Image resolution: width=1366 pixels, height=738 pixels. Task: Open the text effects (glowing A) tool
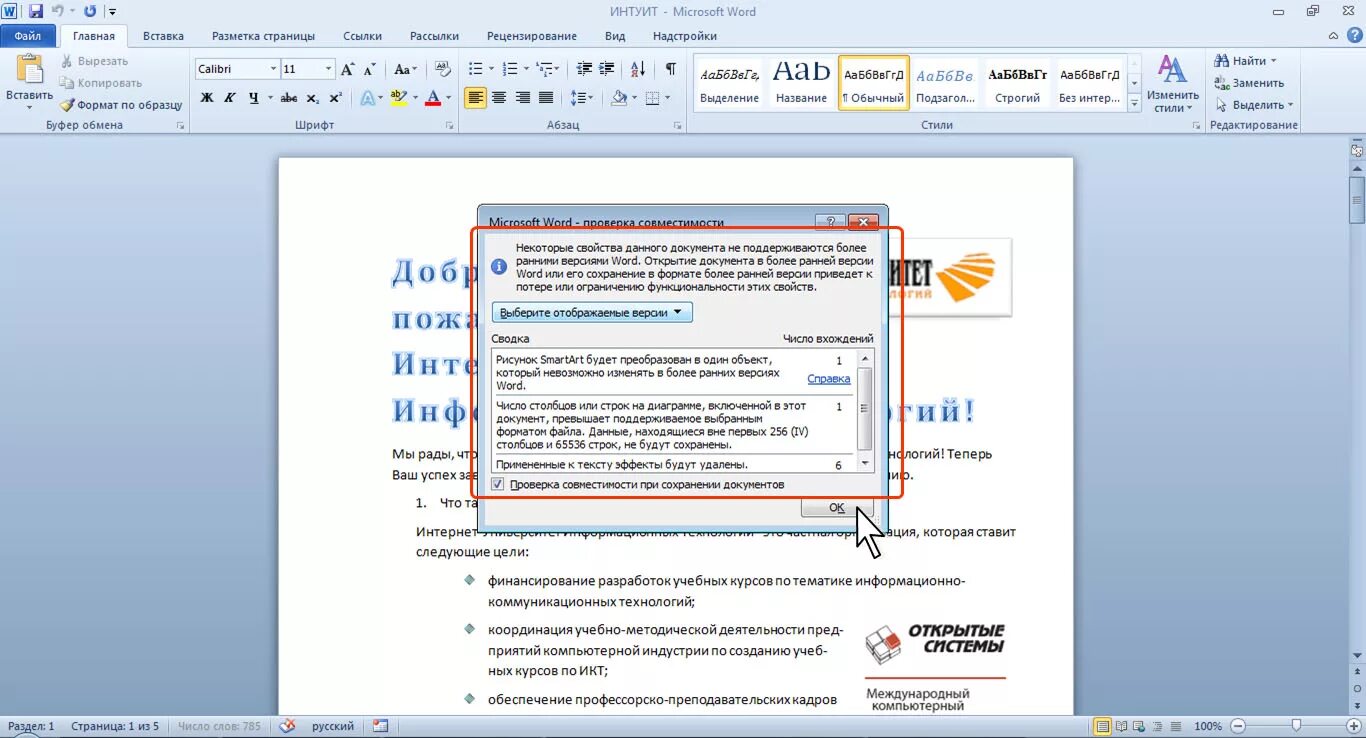(367, 98)
